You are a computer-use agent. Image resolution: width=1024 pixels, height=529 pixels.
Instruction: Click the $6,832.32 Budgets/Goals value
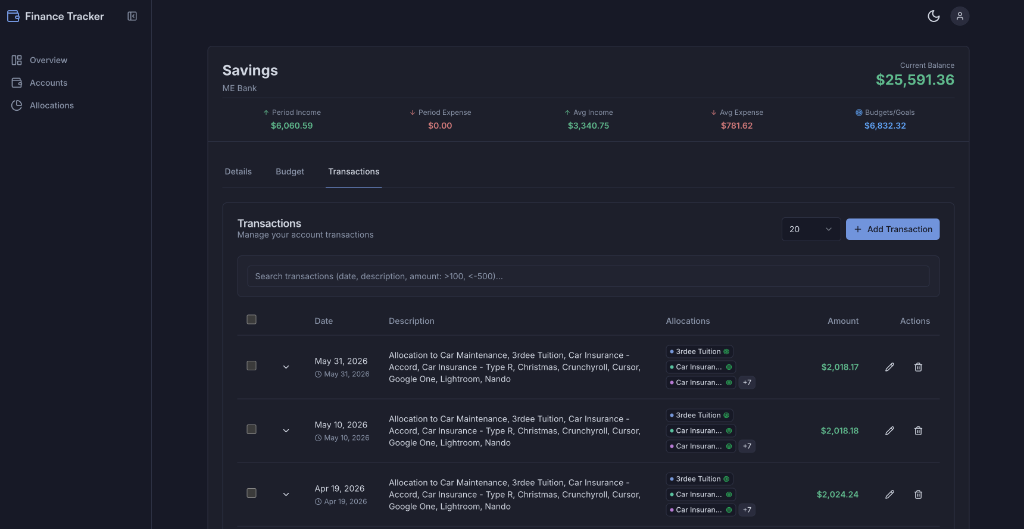pyautogui.click(x=885, y=125)
